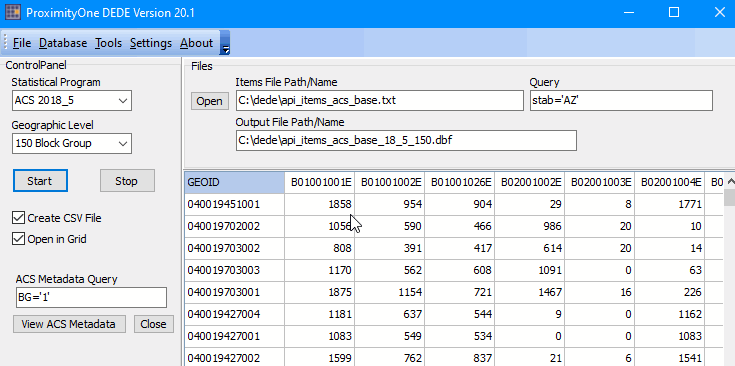Focus the ACS Metadata Query field
The width and height of the screenshot is (735, 366).
point(91,298)
